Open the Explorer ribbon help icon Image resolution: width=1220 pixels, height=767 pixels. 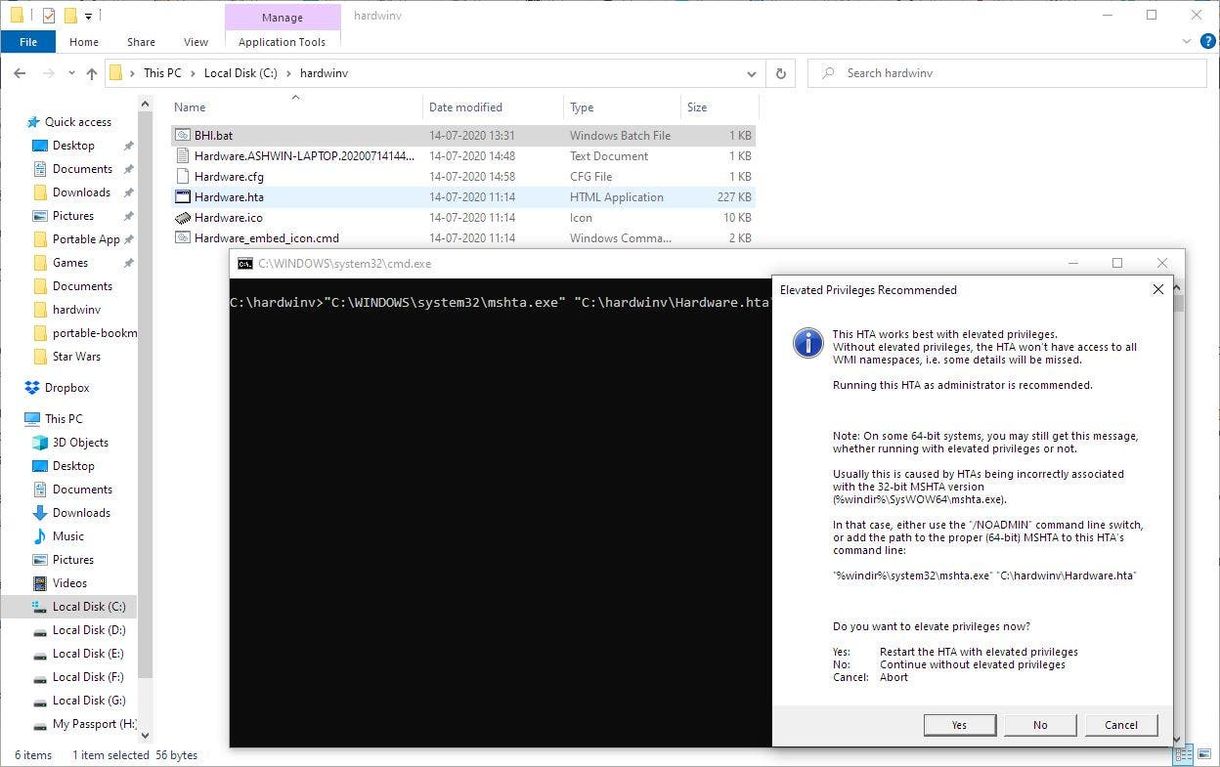1206,42
